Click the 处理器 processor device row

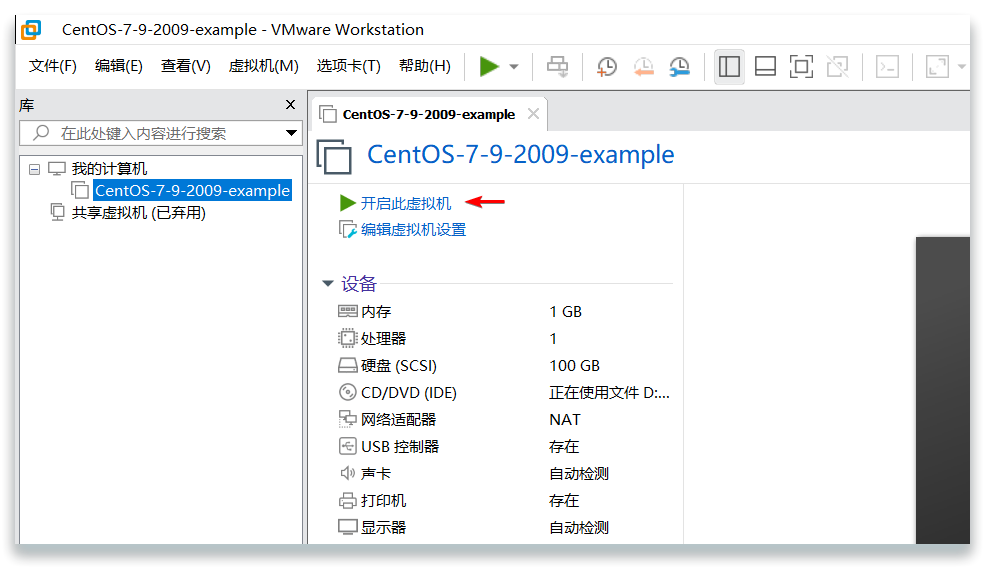tap(504, 339)
